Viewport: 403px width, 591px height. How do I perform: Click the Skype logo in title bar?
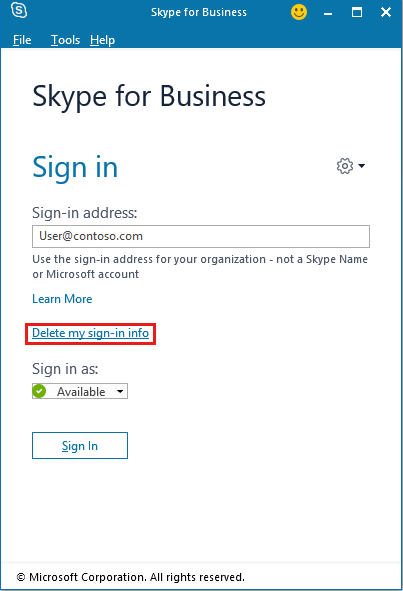pyautogui.click(x=19, y=10)
